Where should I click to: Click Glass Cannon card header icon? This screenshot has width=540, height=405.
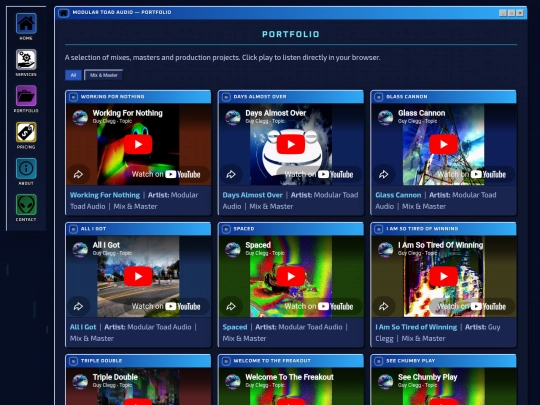[378, 97]
